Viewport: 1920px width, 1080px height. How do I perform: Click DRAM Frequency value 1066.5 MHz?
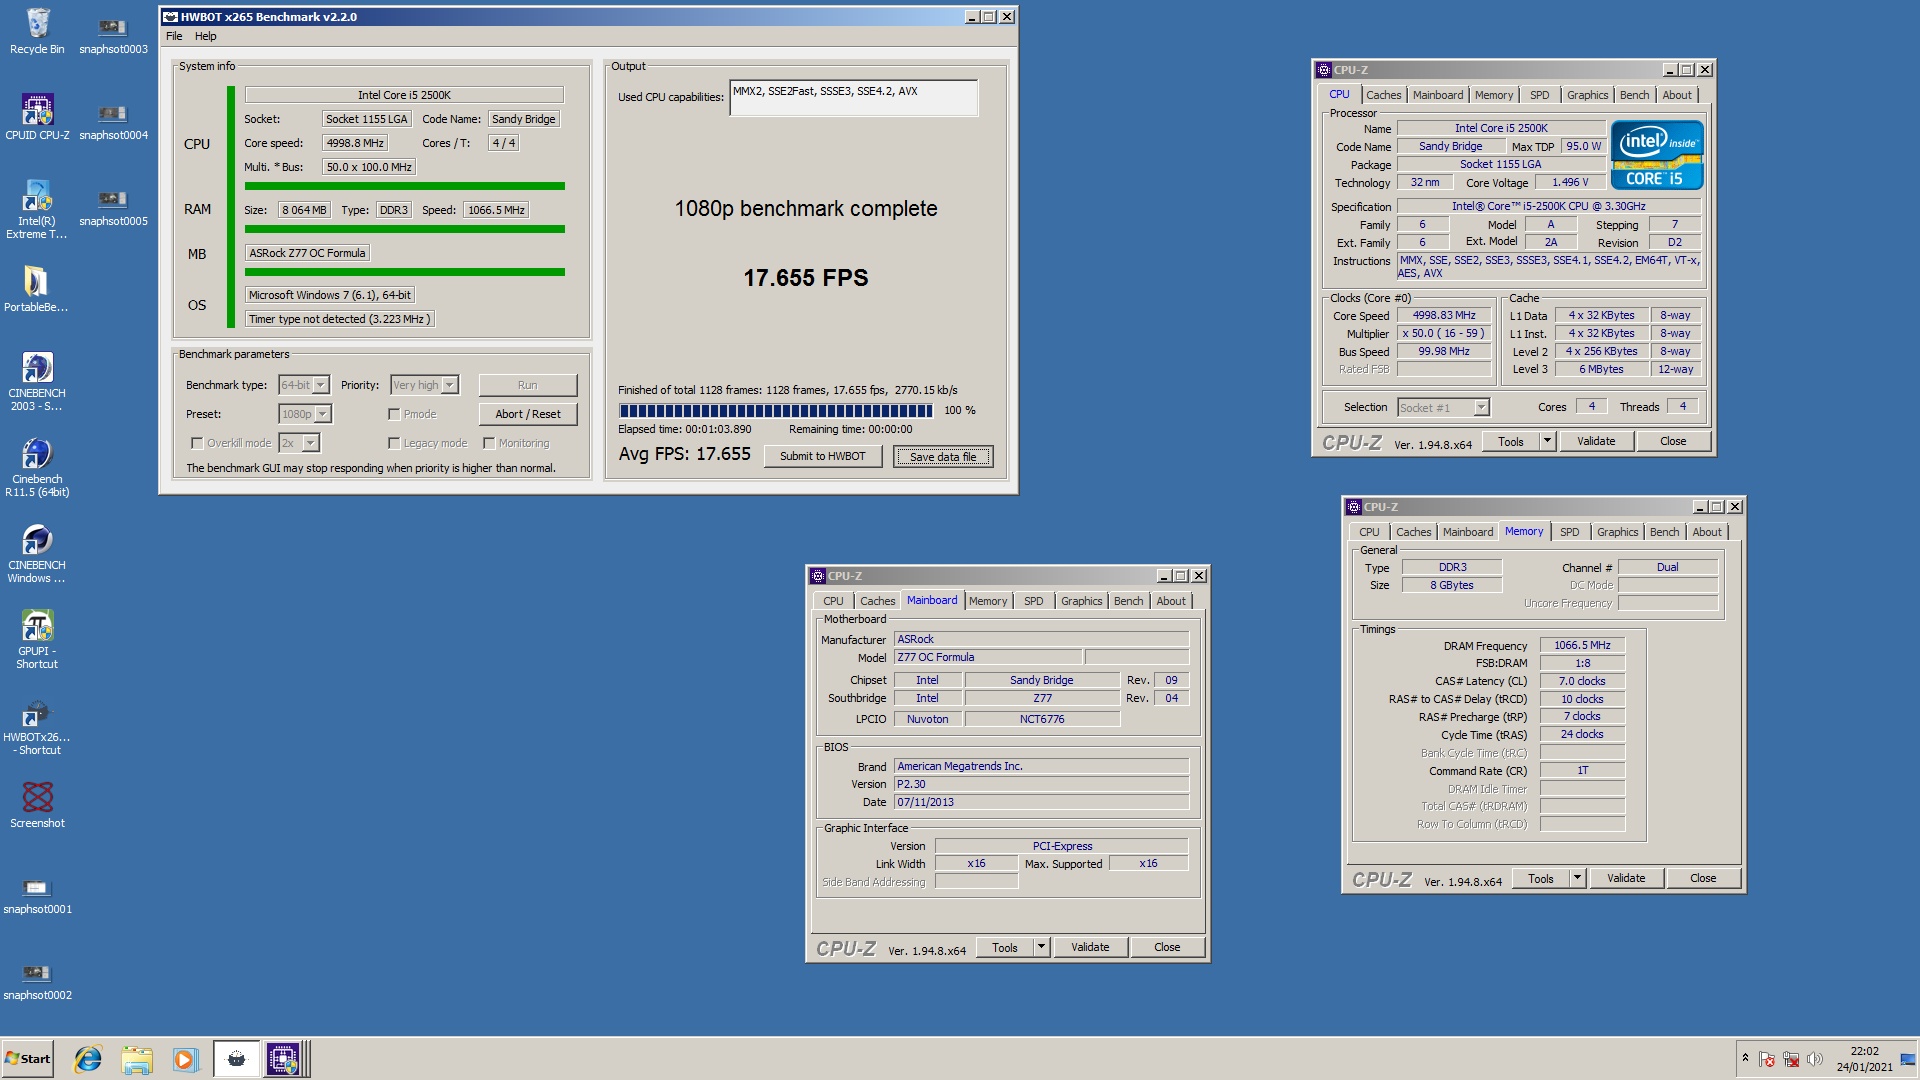[1582, 645]
